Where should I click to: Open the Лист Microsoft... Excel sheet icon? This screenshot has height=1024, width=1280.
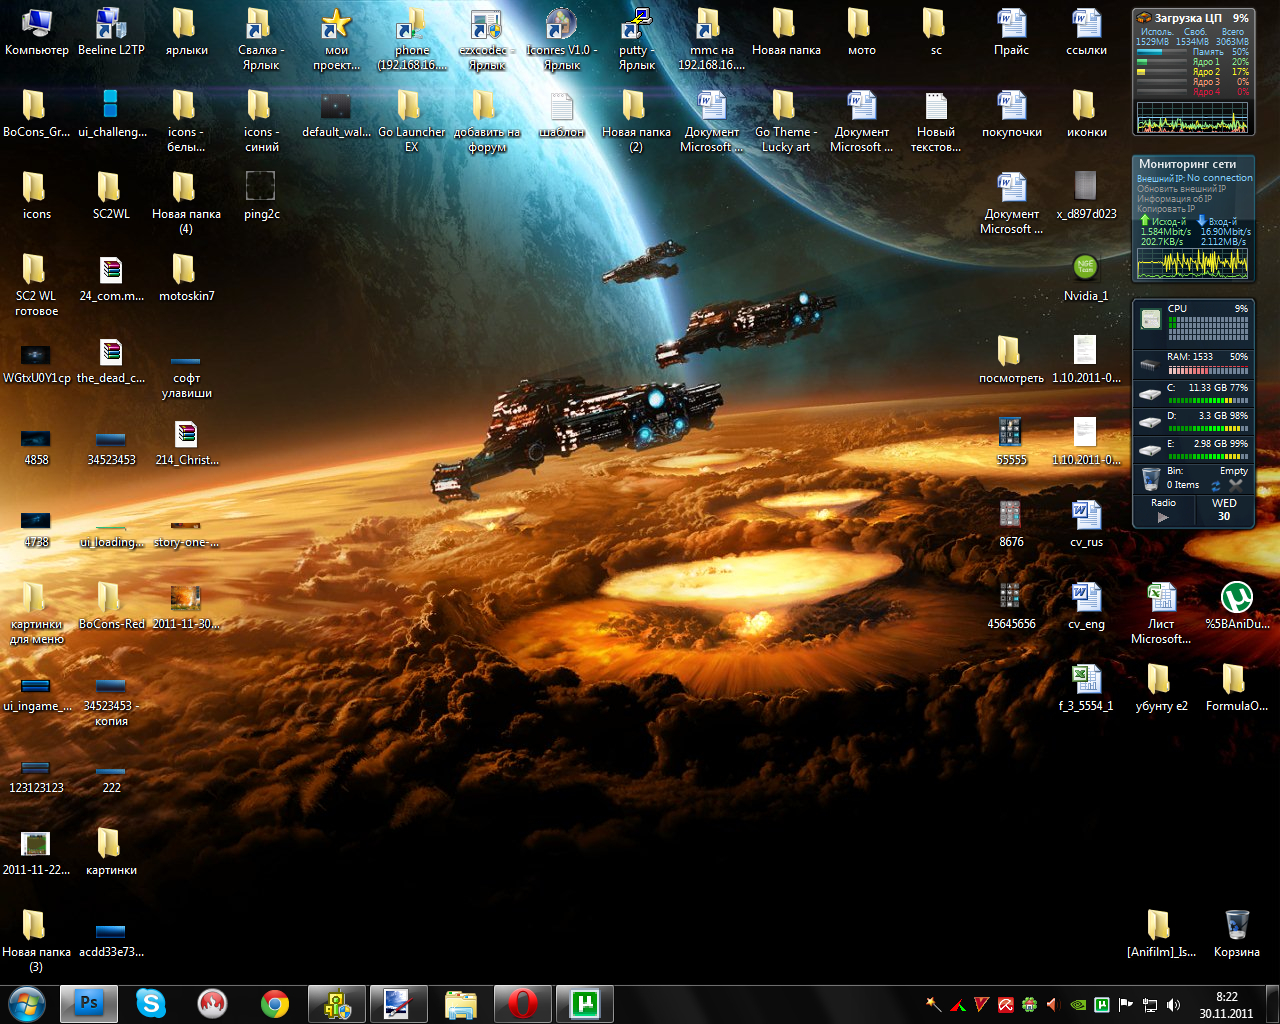pyautogui.click(x=1160, y=613)
